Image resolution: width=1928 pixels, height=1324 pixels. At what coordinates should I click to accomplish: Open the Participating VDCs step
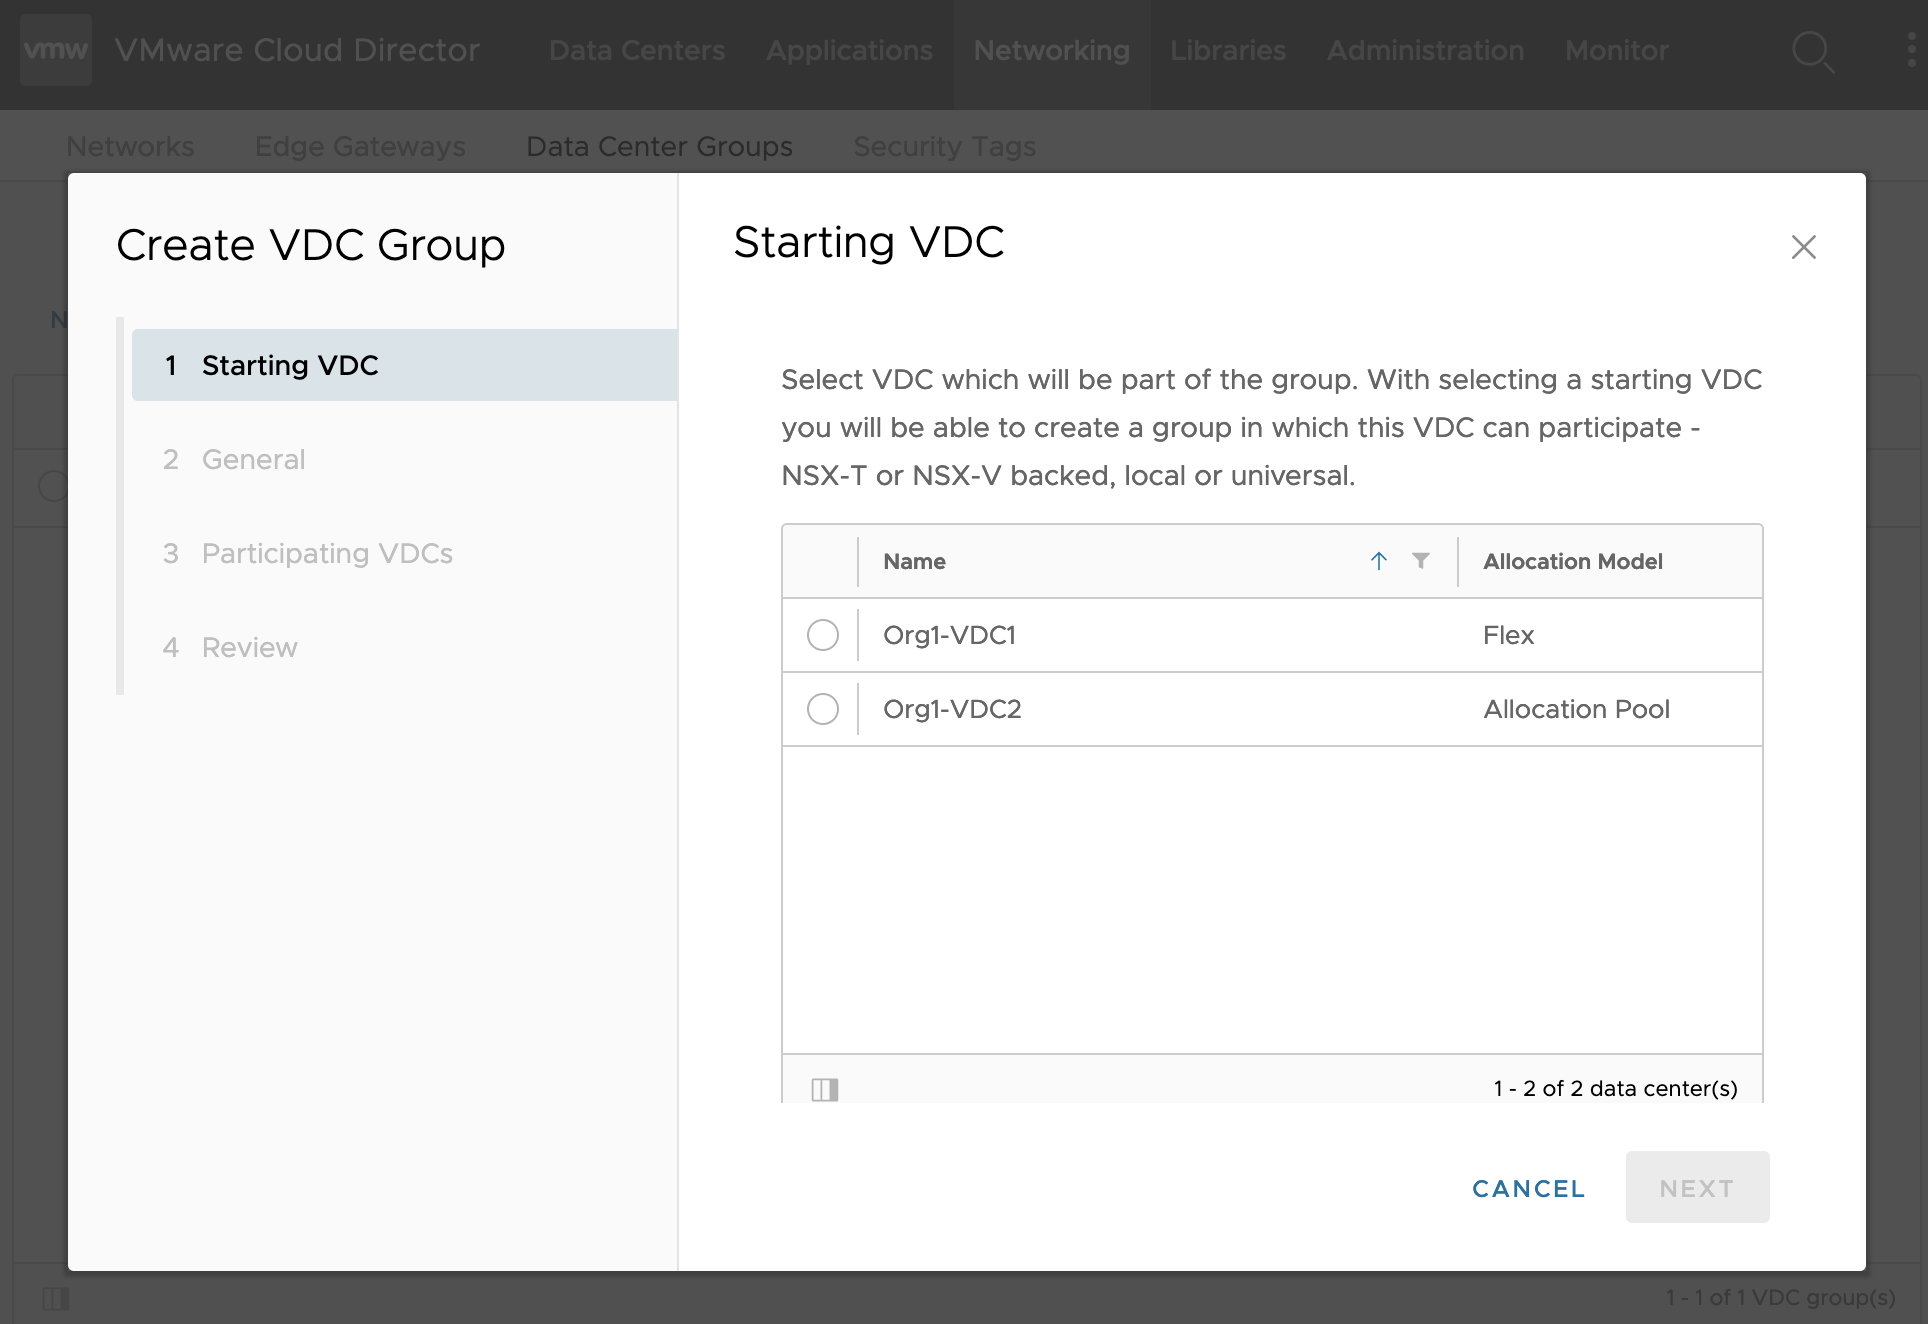[327, 553]
